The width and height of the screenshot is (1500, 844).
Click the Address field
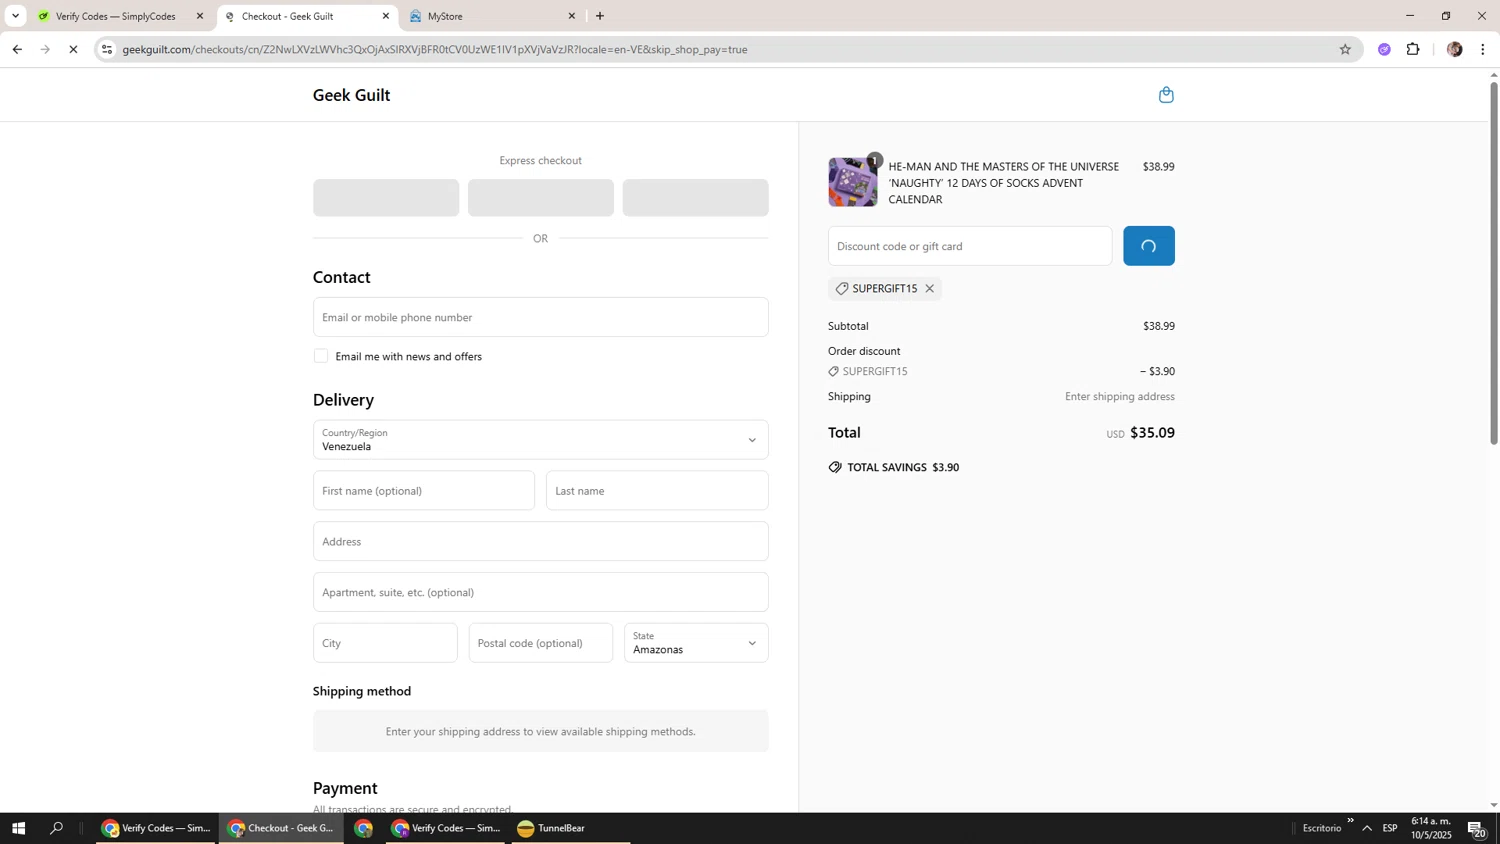(540, 542)
